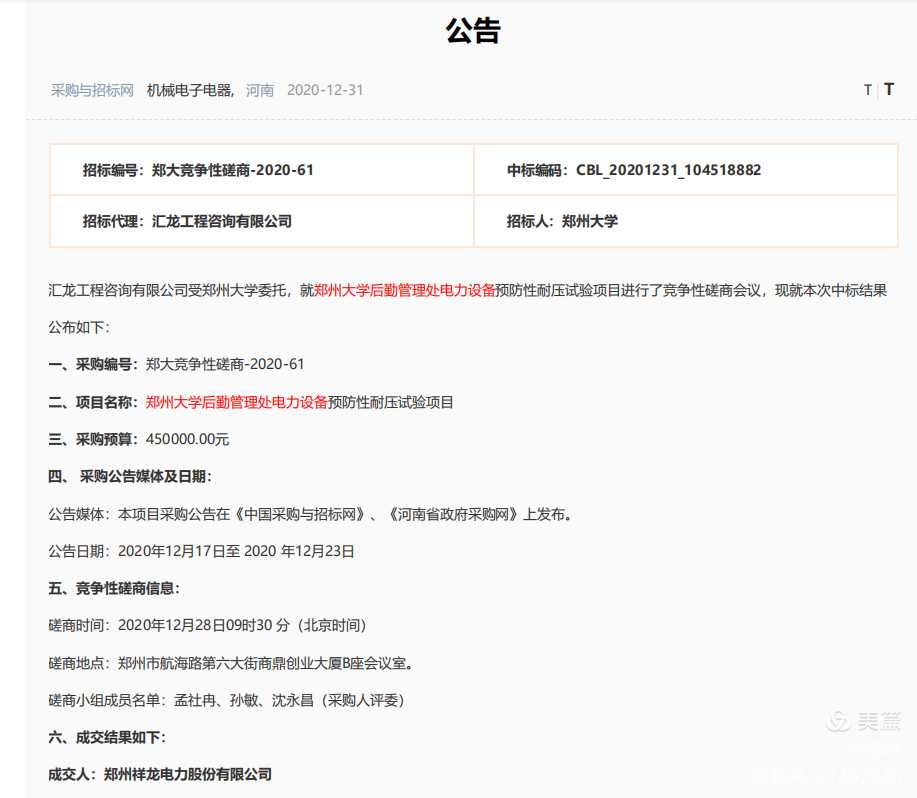The width and height of the screenshot is (917, 798).
Task: Click red link 郑州大学后勤管理处电力设备 in the intro paragraph
Action: click(x=405, y=290)
